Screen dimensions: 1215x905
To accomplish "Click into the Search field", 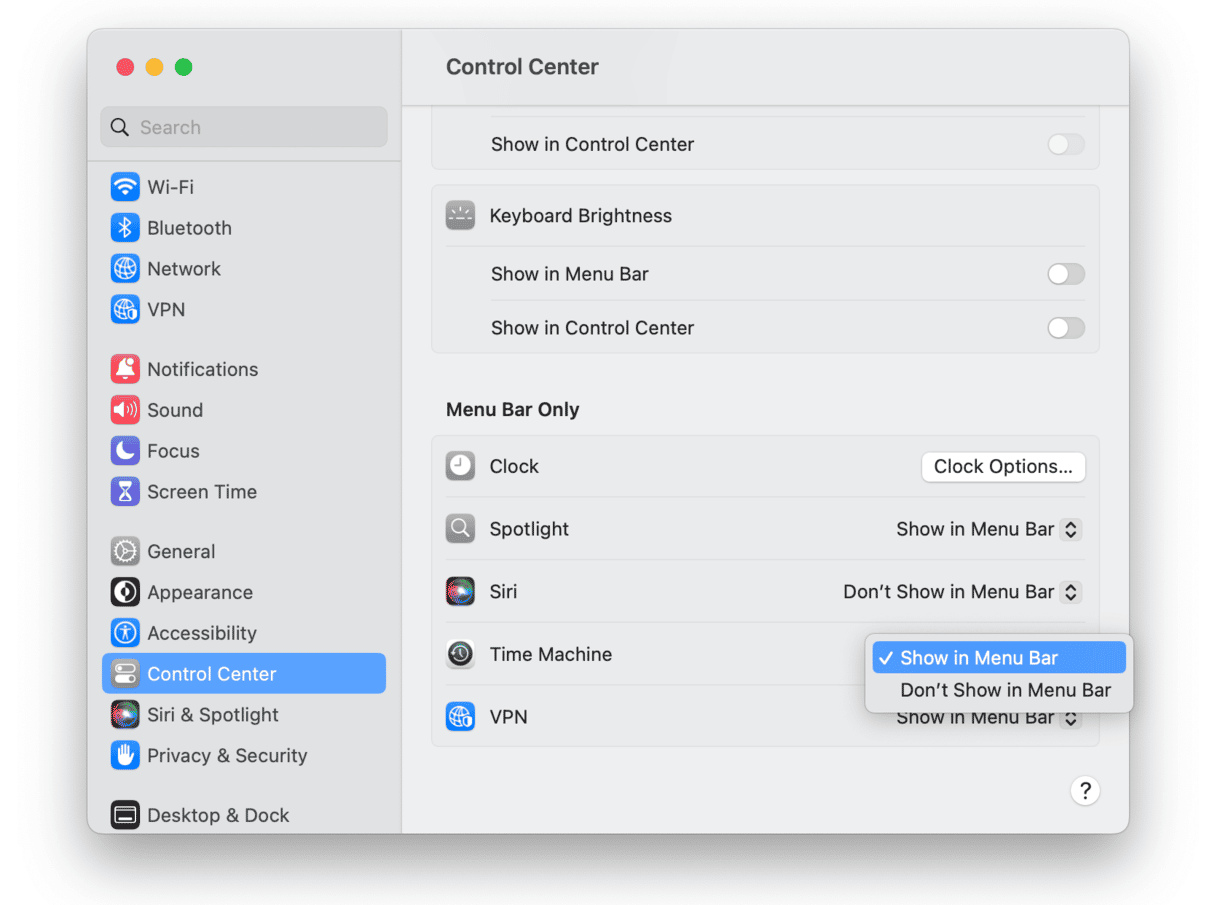I will coord(244,127).
